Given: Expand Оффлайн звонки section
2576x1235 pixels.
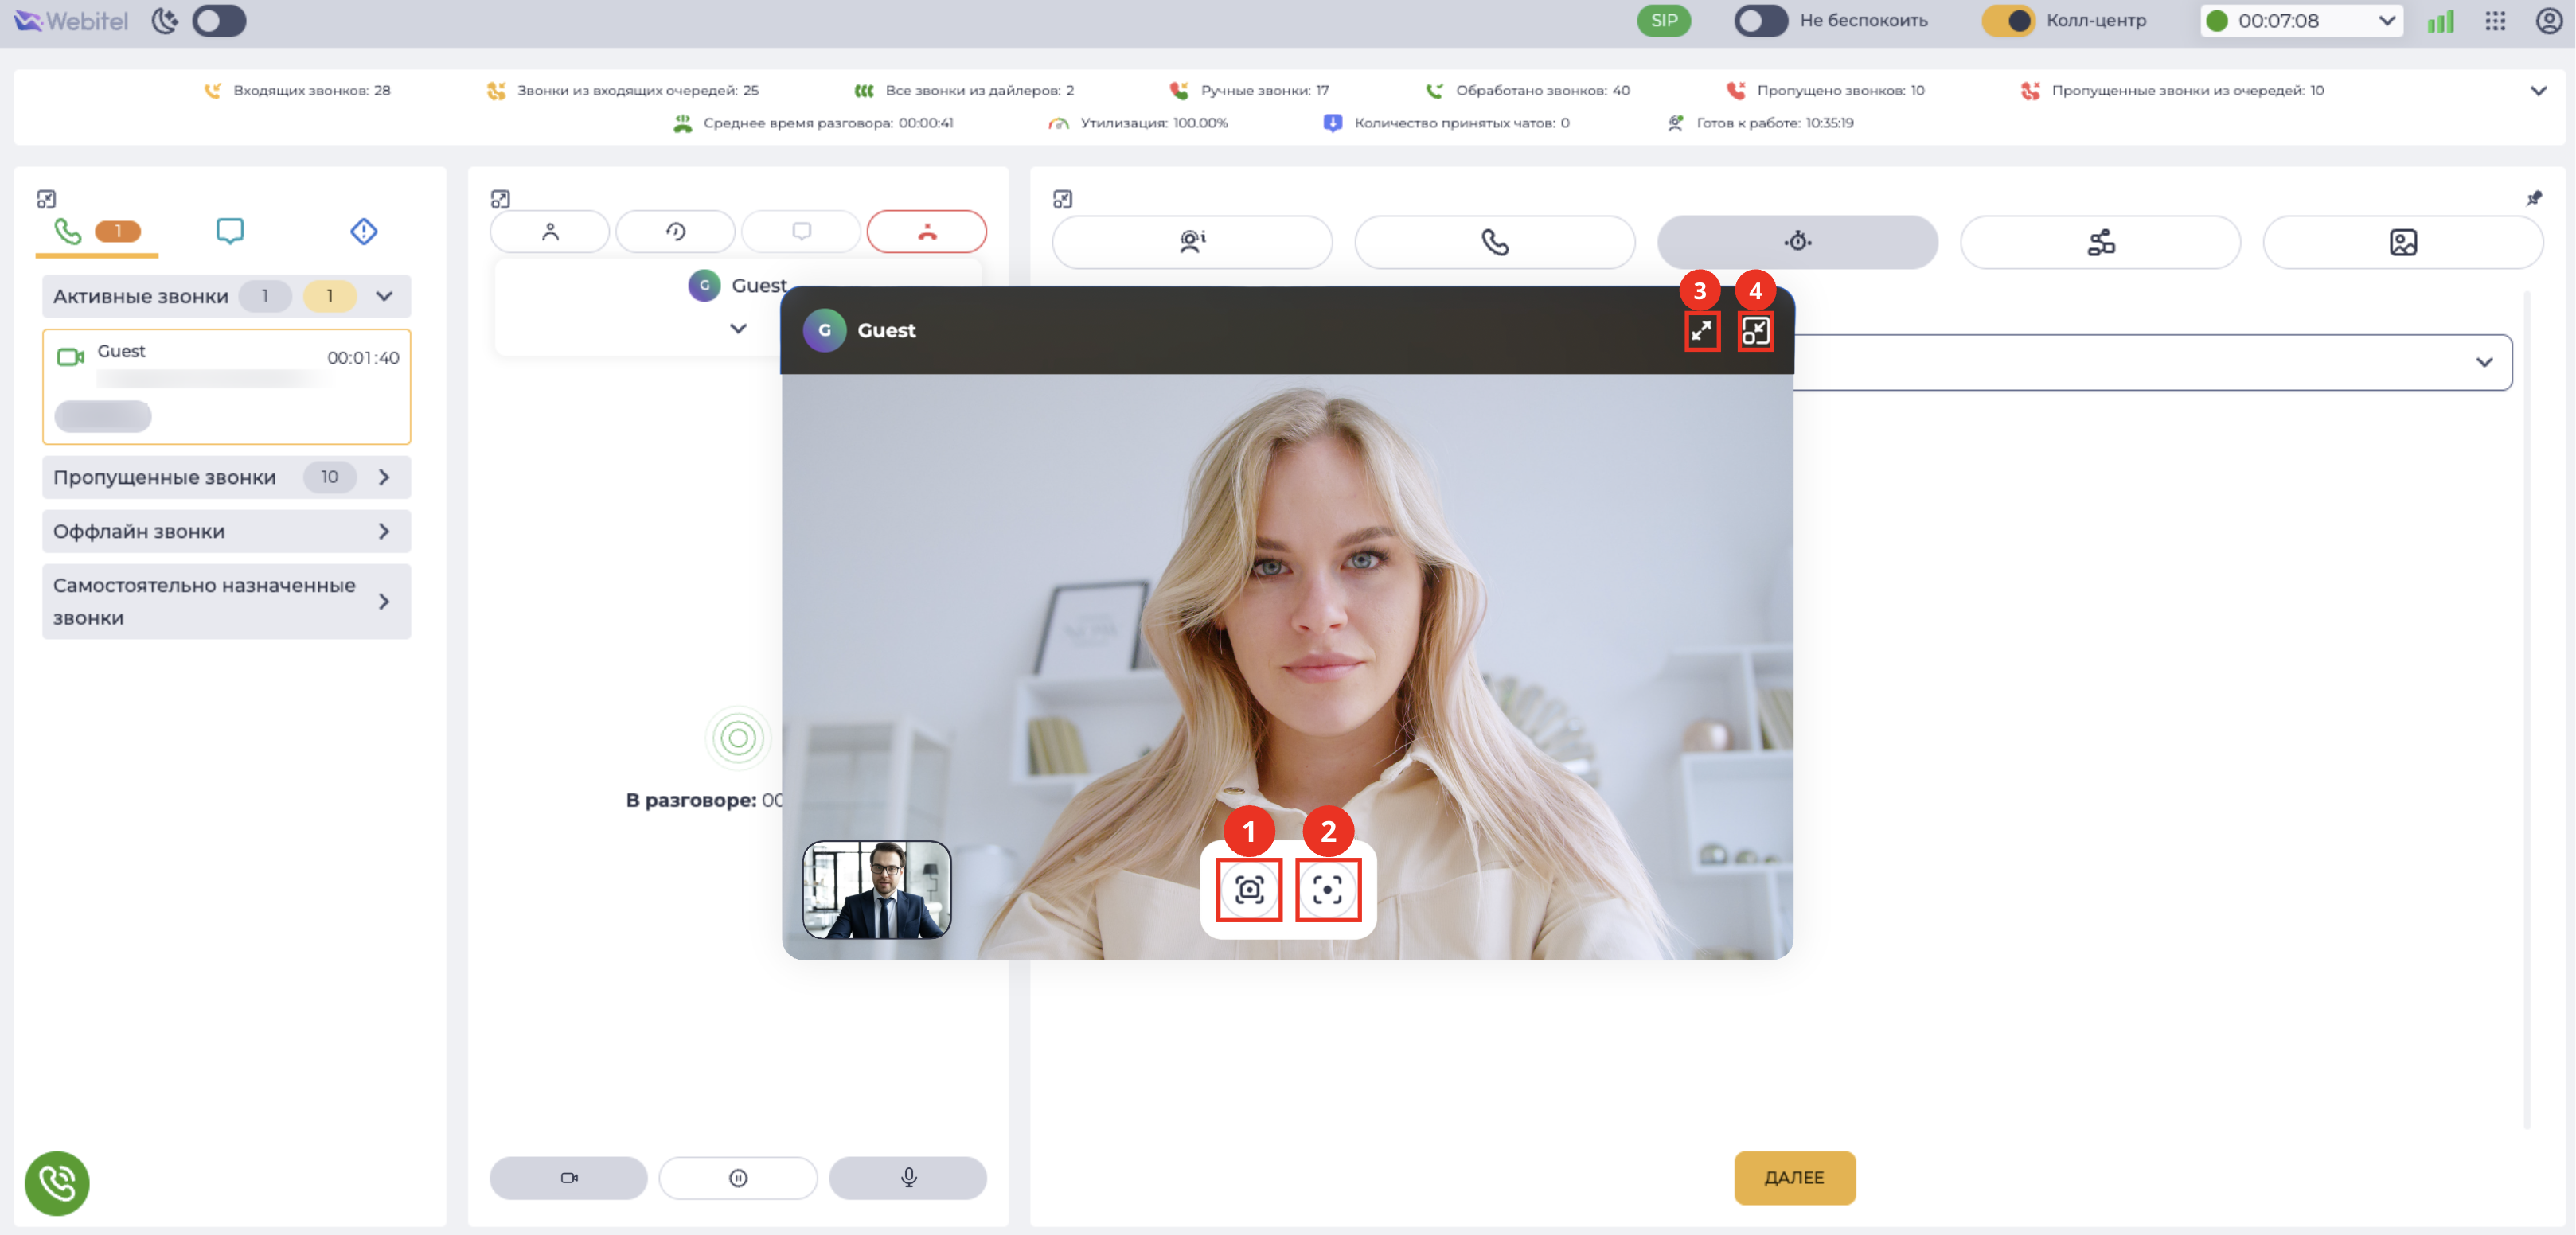Looking at the screenshot, I should click(x=384, y=531).
